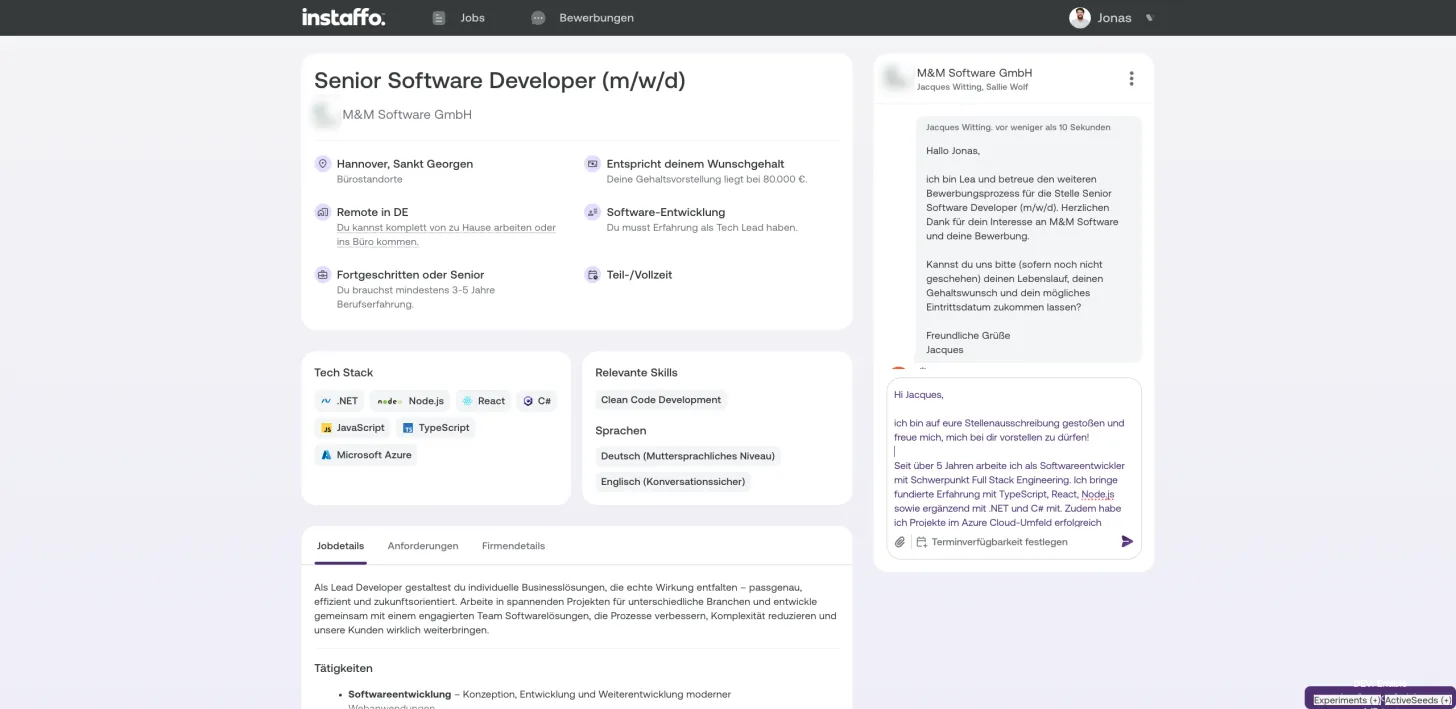The image size is (1456, 709).
Task: Click the TypeScript tech stack chip
Action: [435, 428]
